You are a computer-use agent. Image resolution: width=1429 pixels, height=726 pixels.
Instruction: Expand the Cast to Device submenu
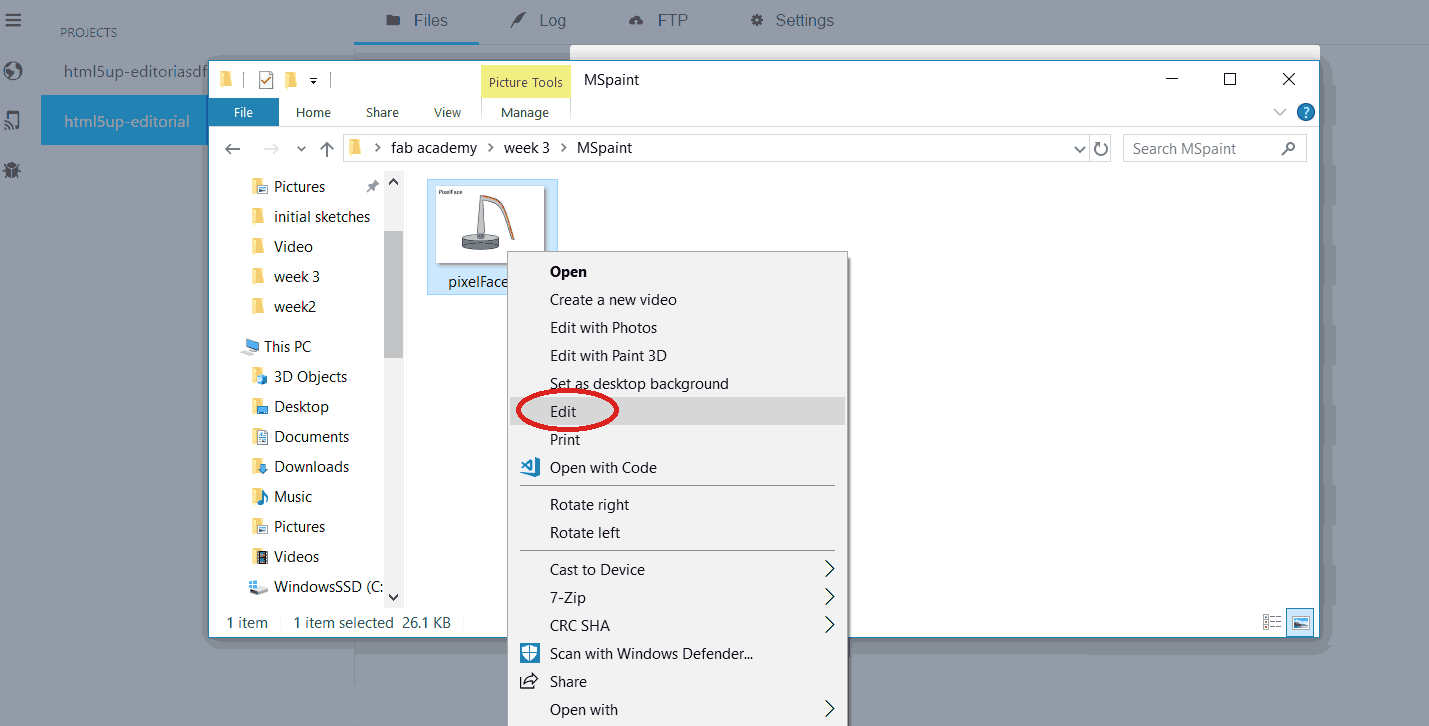point(829,570)
